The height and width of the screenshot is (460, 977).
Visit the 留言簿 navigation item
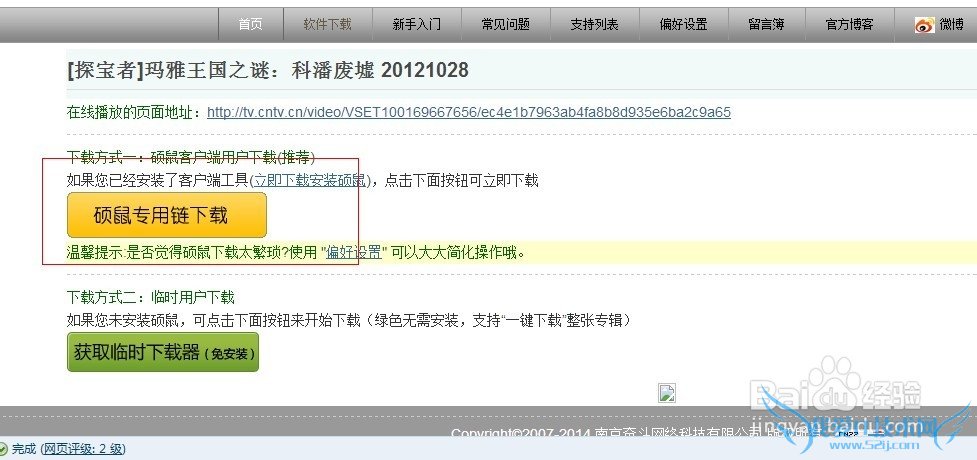click(x=766, y=24)
